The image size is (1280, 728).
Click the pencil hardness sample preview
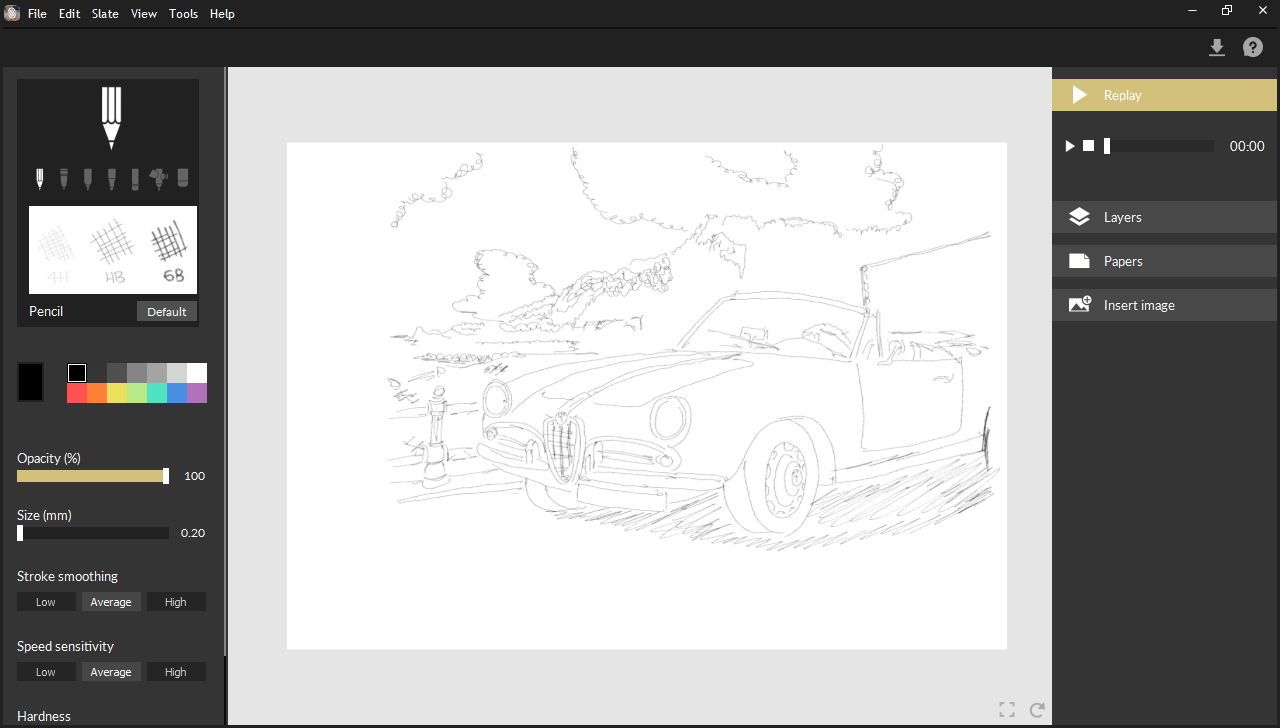coord(113,250)
